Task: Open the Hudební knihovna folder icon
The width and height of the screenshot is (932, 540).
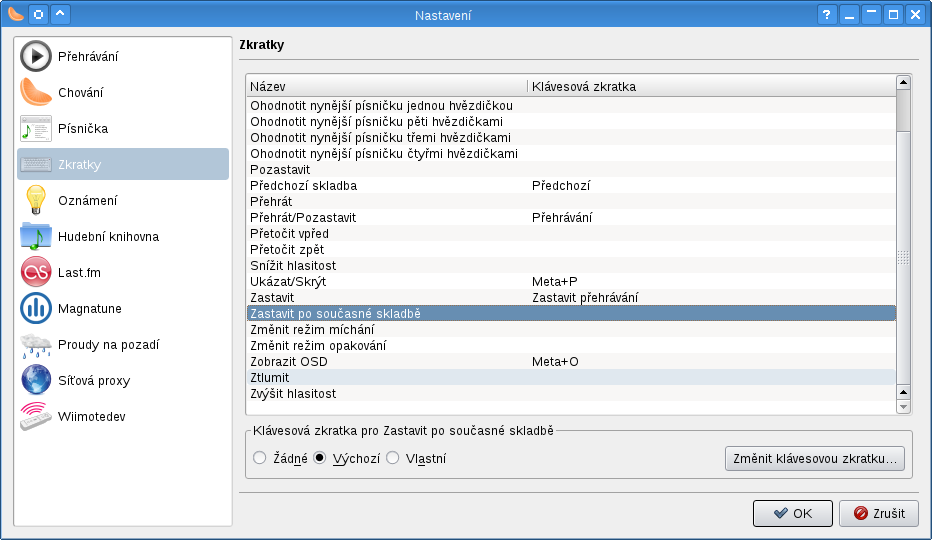Action: (36, 236)
